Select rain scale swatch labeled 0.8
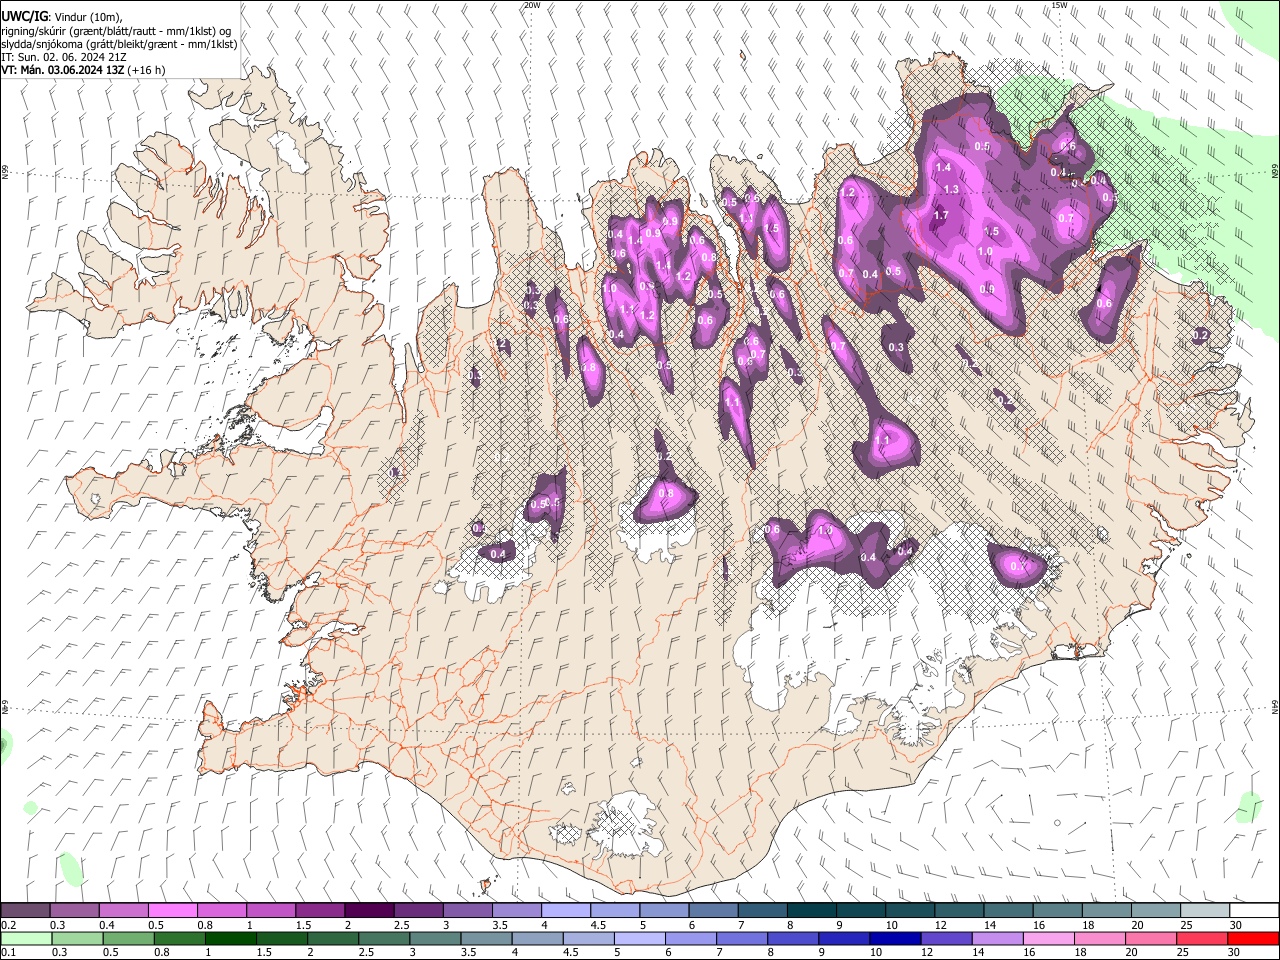 (179, 938)
